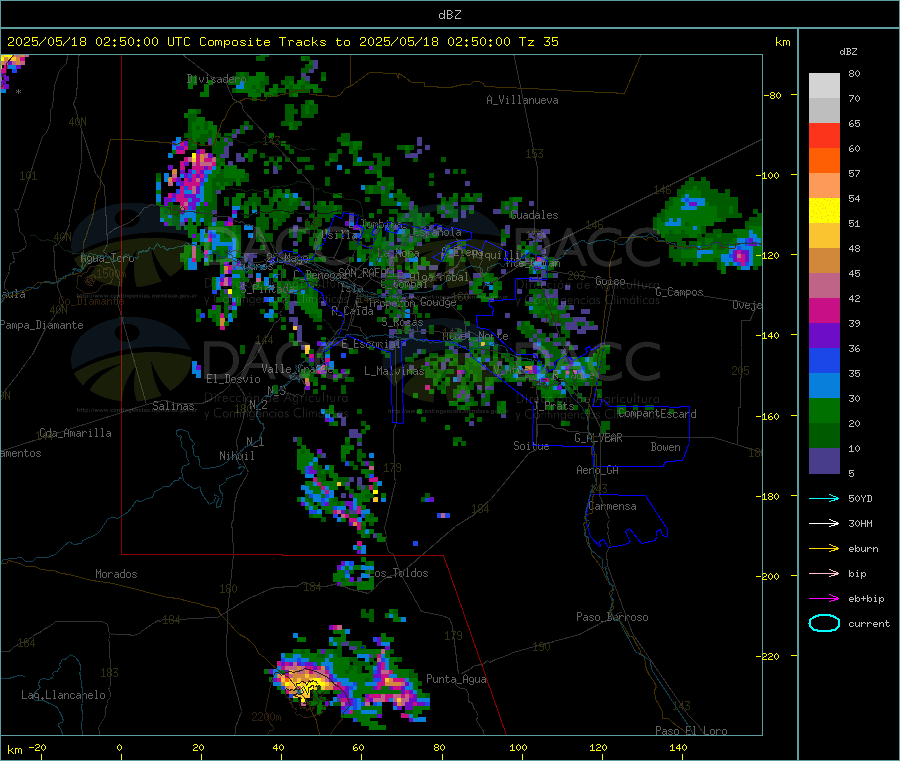The width and height of the screenshot is (900, 761).
Task: Click the Punta_Agua map label
Action: tap(456, 679)
